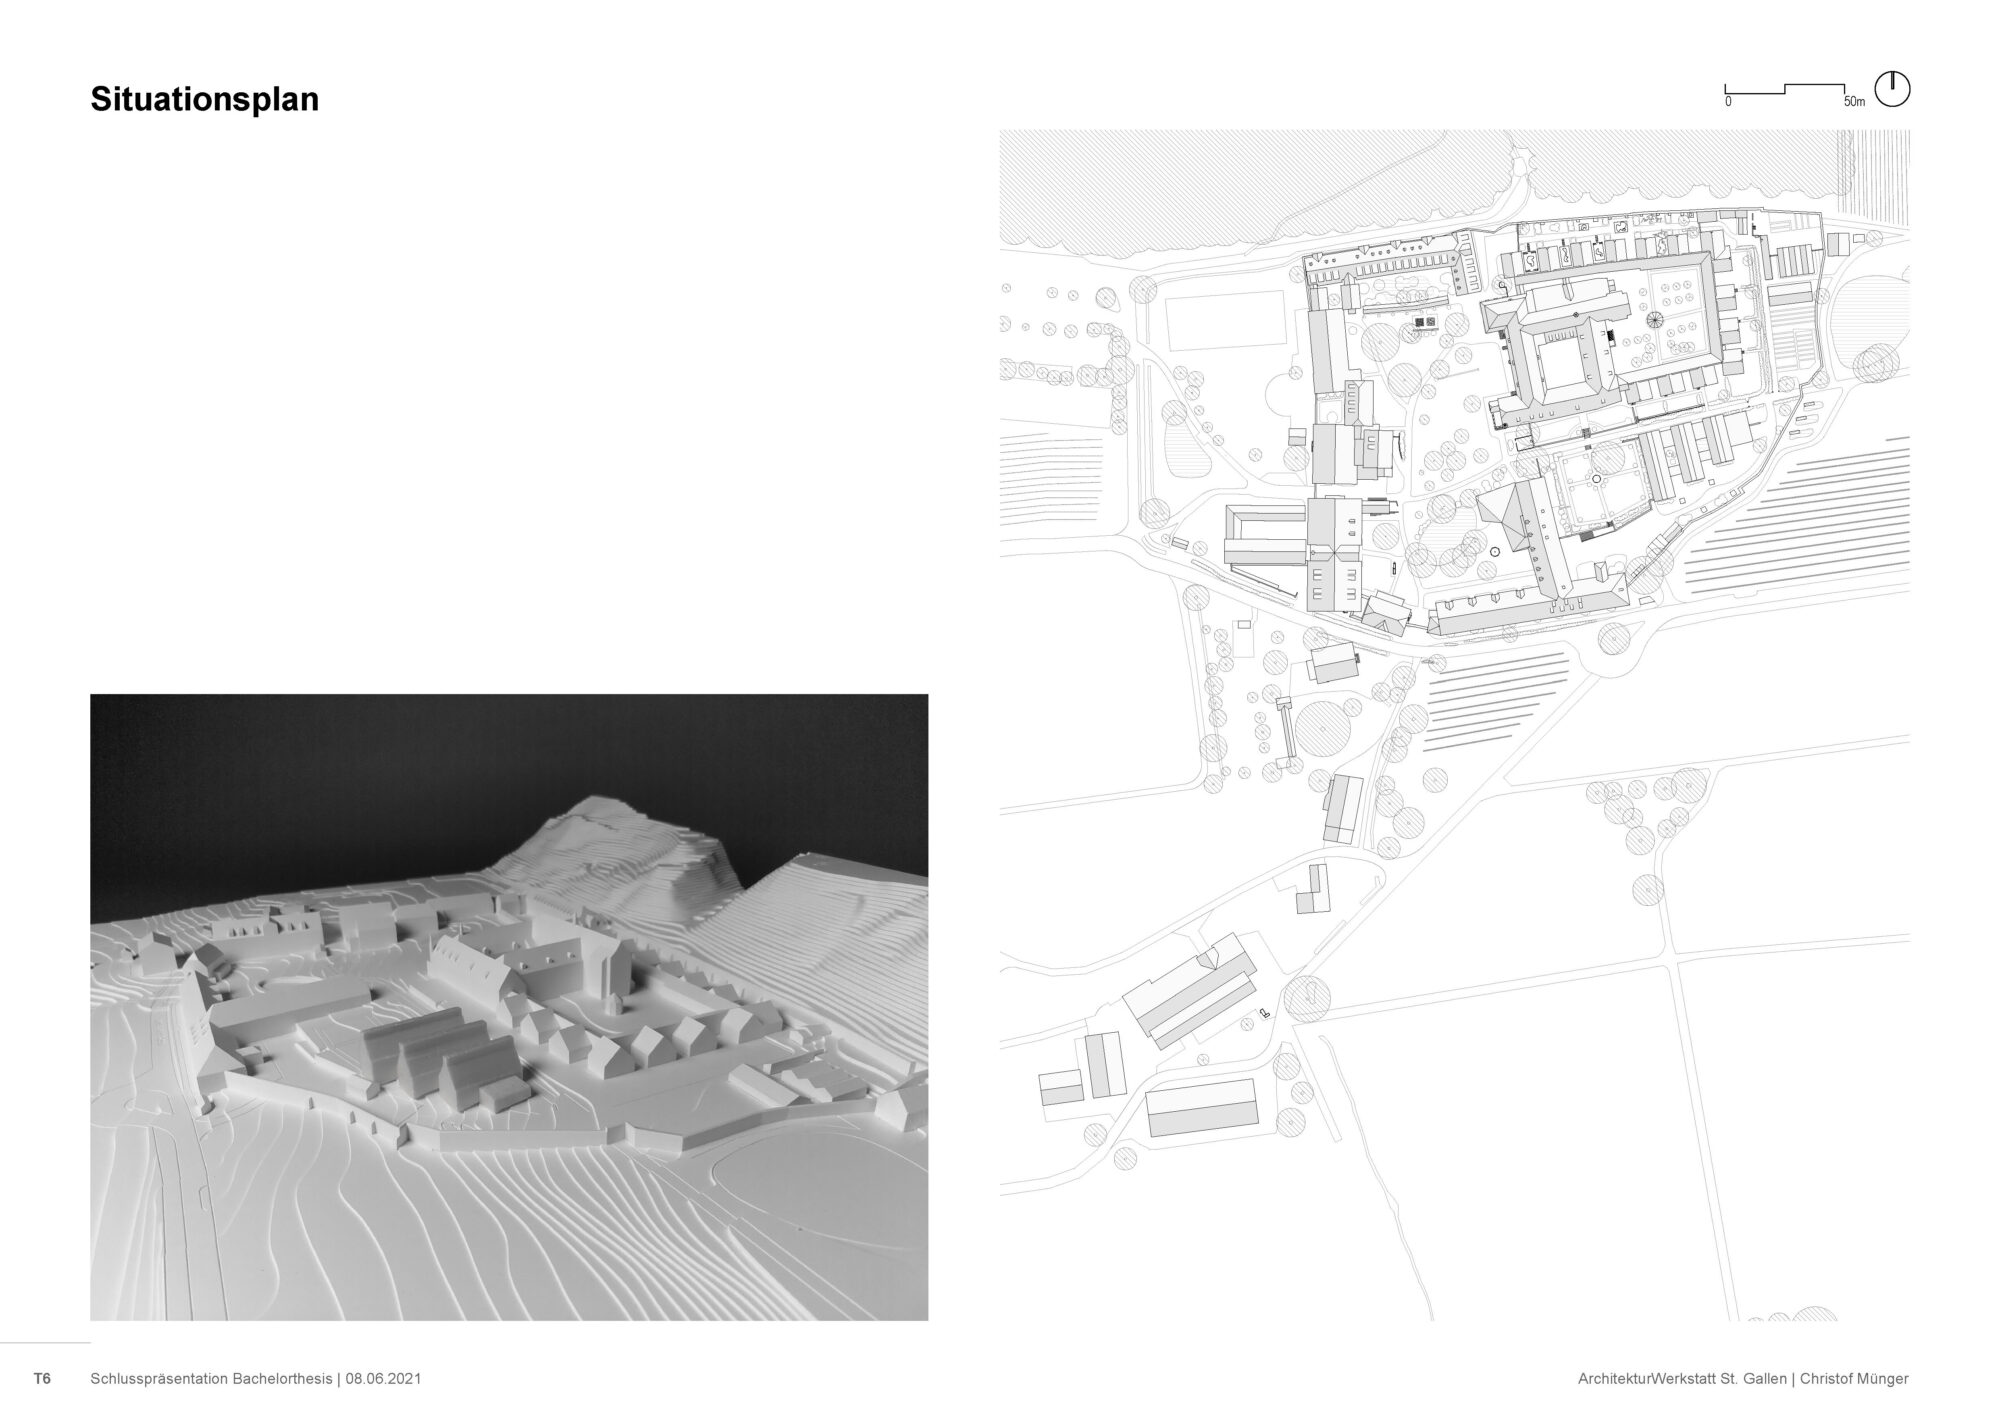The height and width of the screenshot is (1414, 2000).
Task: Click the 50m scale label
Action: [x=1853, y=102]
